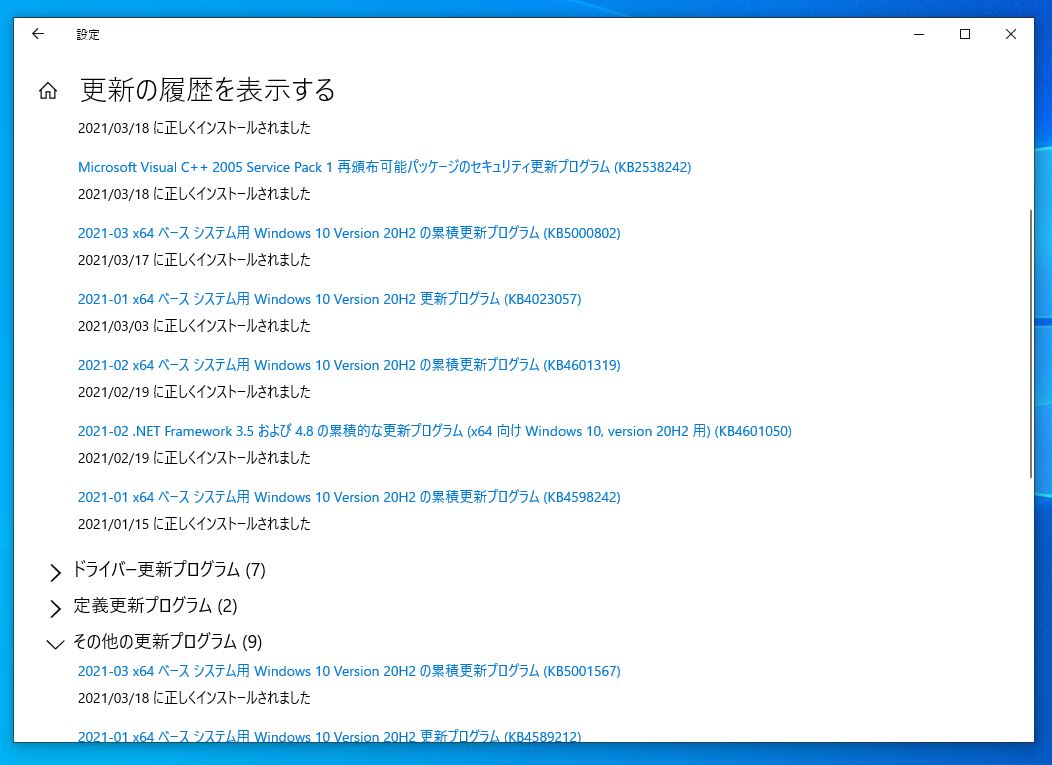1052x765 pixels.
Task: Open the KB4023057 update link
Action: (x=329, y=299)
